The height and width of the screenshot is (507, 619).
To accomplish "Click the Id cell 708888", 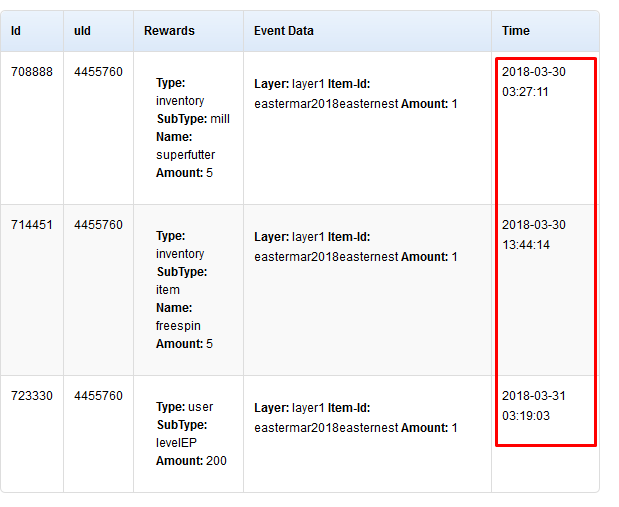I will 32,72.
